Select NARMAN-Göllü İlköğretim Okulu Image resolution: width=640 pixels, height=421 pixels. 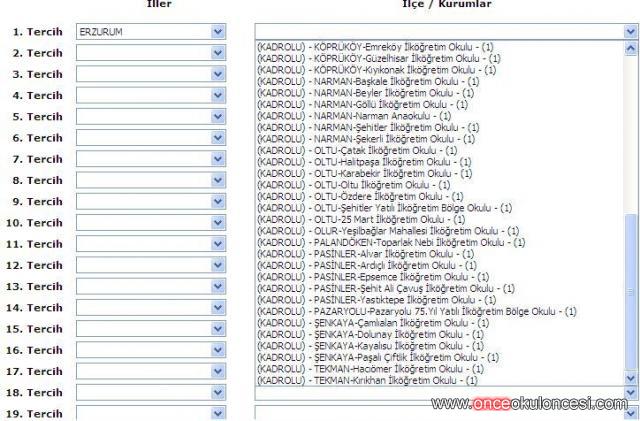(x=440, y=105)
